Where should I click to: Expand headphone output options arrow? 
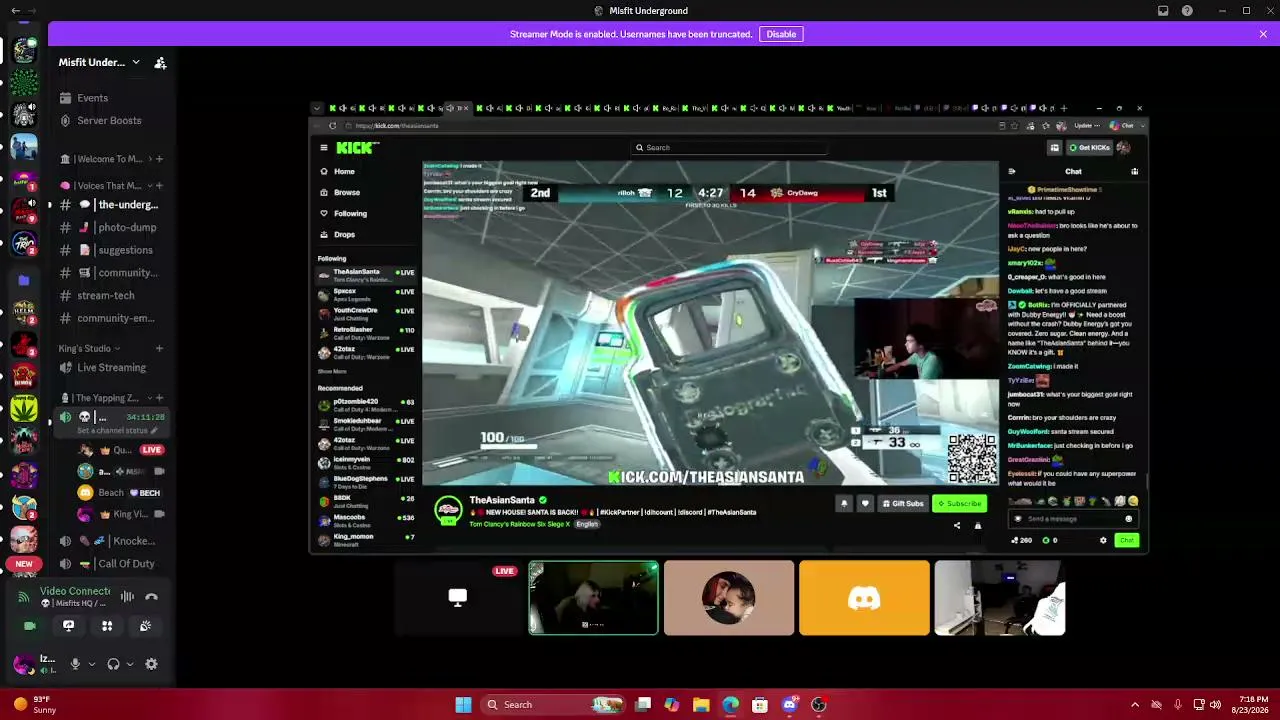pyautogui.click(x=130, y=664)
